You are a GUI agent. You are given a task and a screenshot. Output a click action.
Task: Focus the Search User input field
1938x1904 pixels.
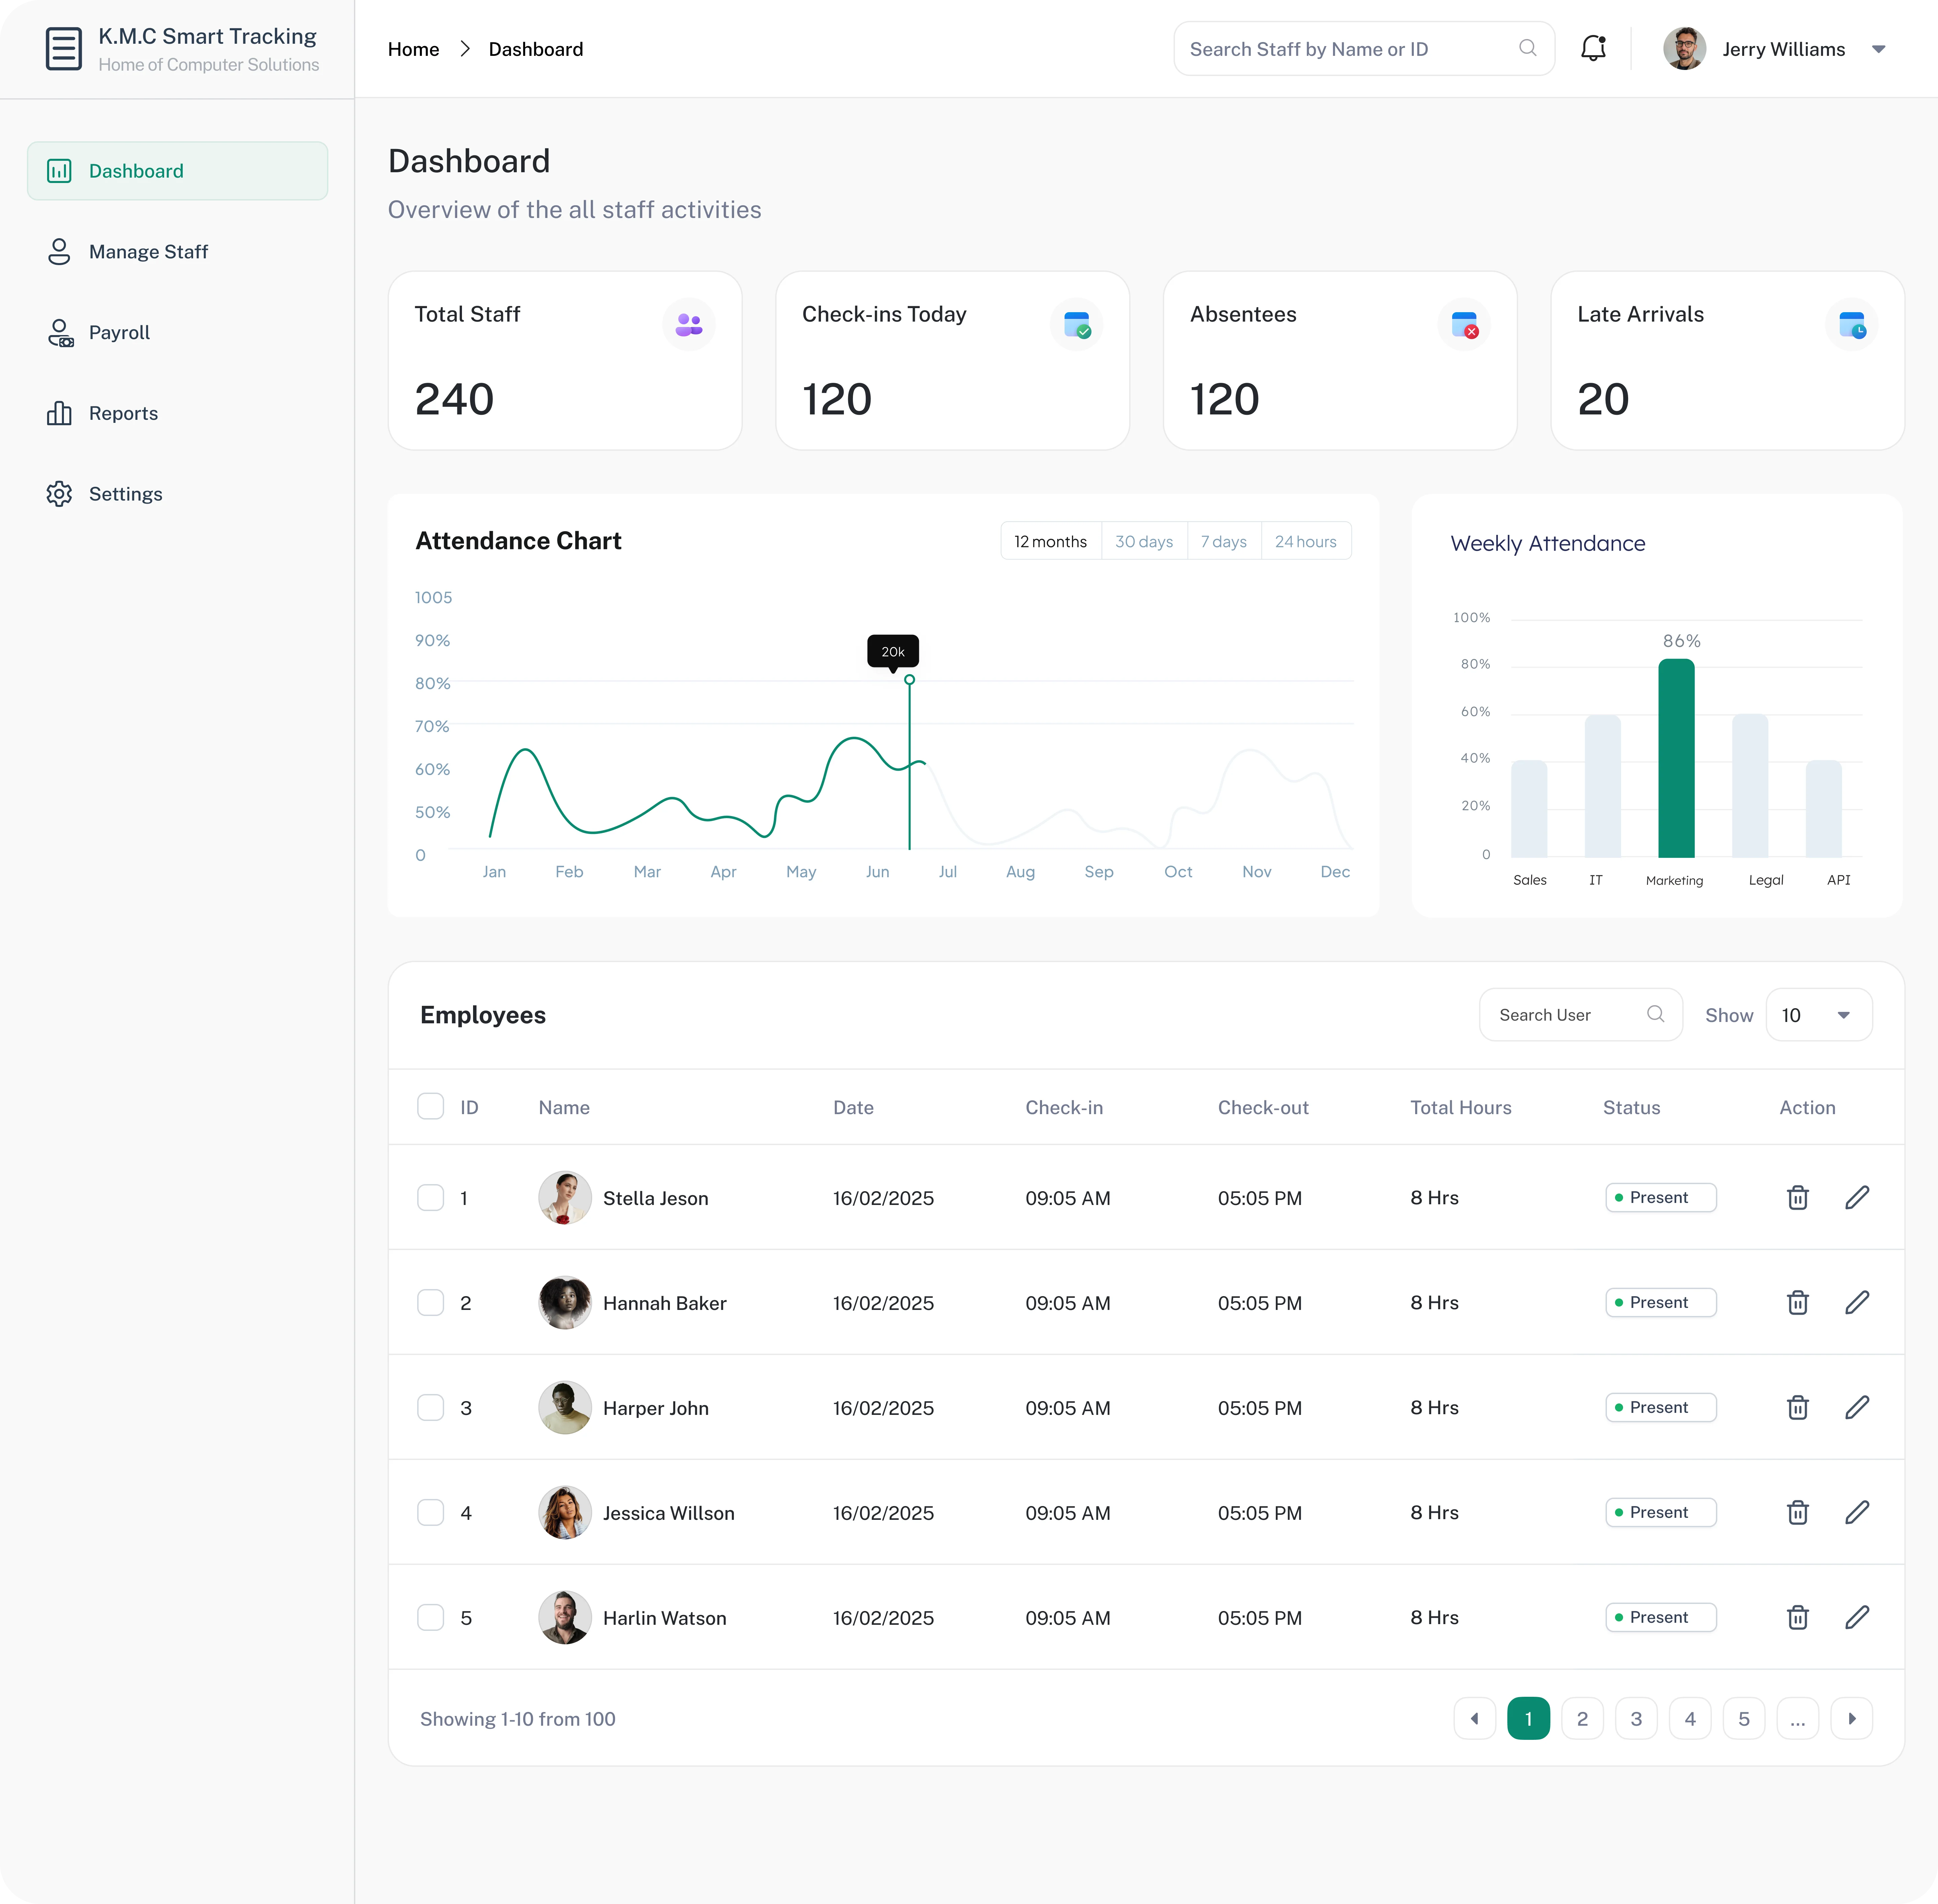(1565, 1015)
